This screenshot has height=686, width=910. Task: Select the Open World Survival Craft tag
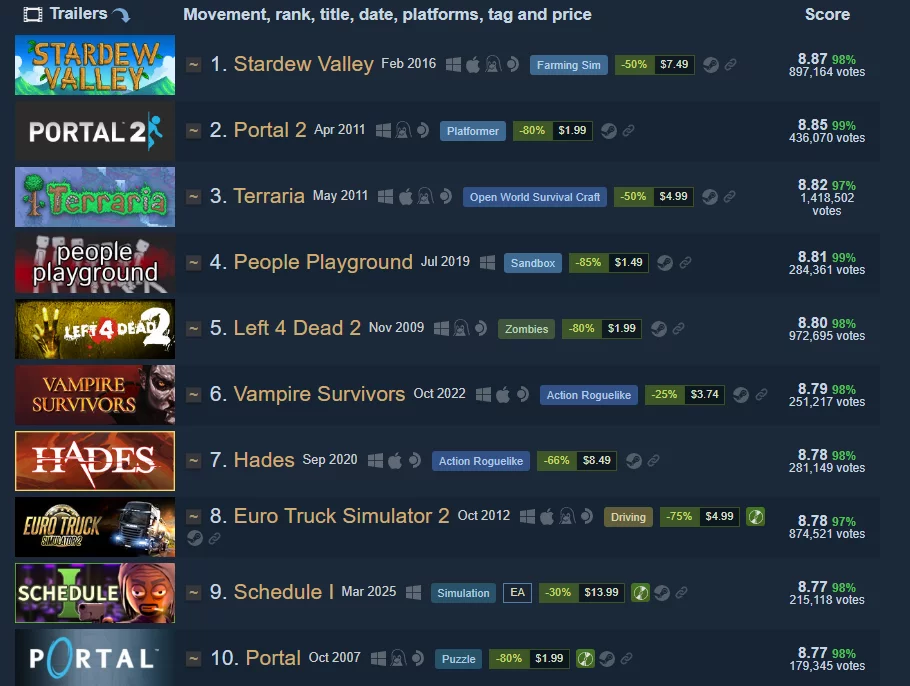(x=535, y=197)
